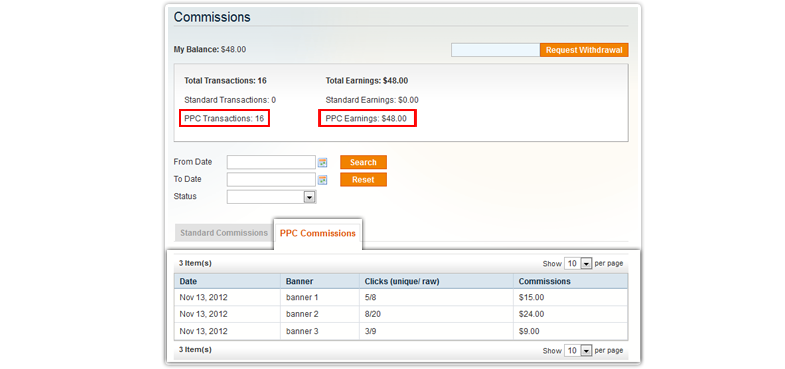Open the From Date calendar picker icon
The width and height of the screenshot is (785, 369).
(x=323, y=162)
